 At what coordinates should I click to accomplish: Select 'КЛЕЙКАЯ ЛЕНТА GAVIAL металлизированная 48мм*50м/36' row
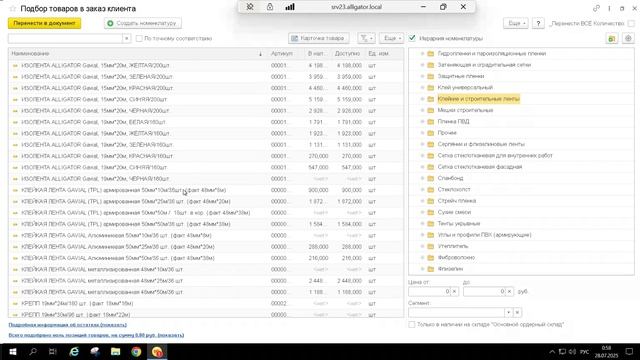tap(206, 292)
